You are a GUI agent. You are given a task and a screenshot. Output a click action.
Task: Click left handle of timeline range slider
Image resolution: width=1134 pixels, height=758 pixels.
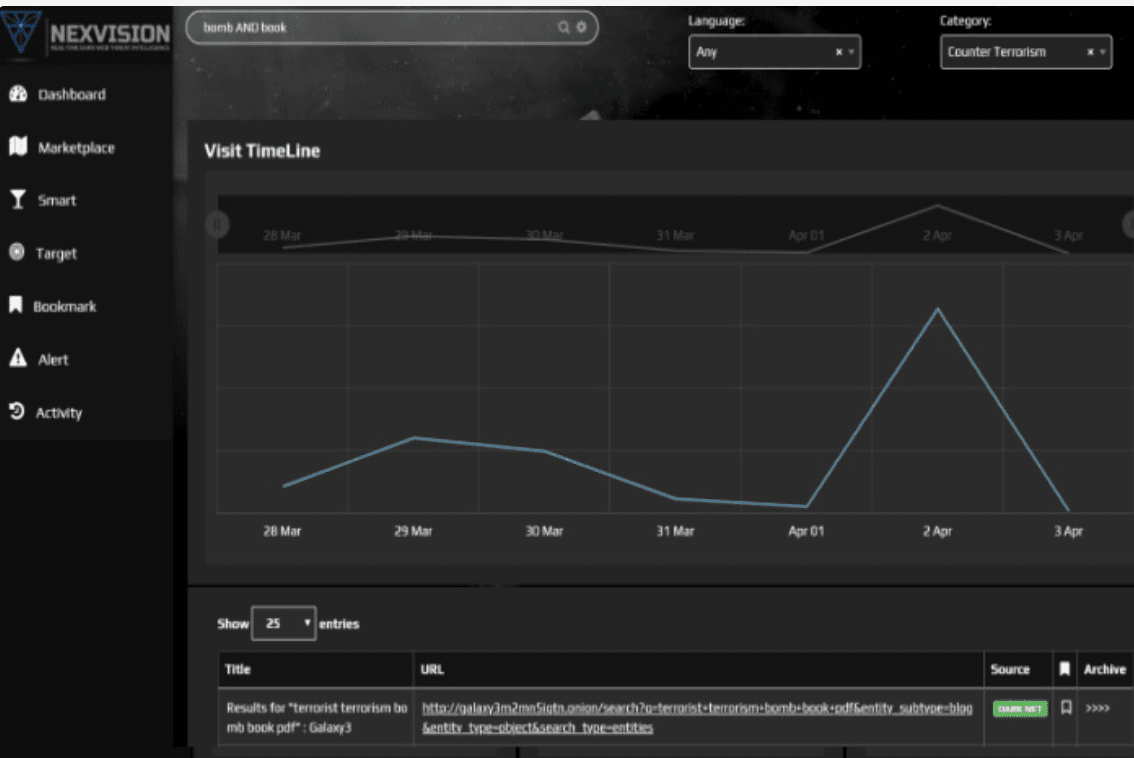[217, 224]
